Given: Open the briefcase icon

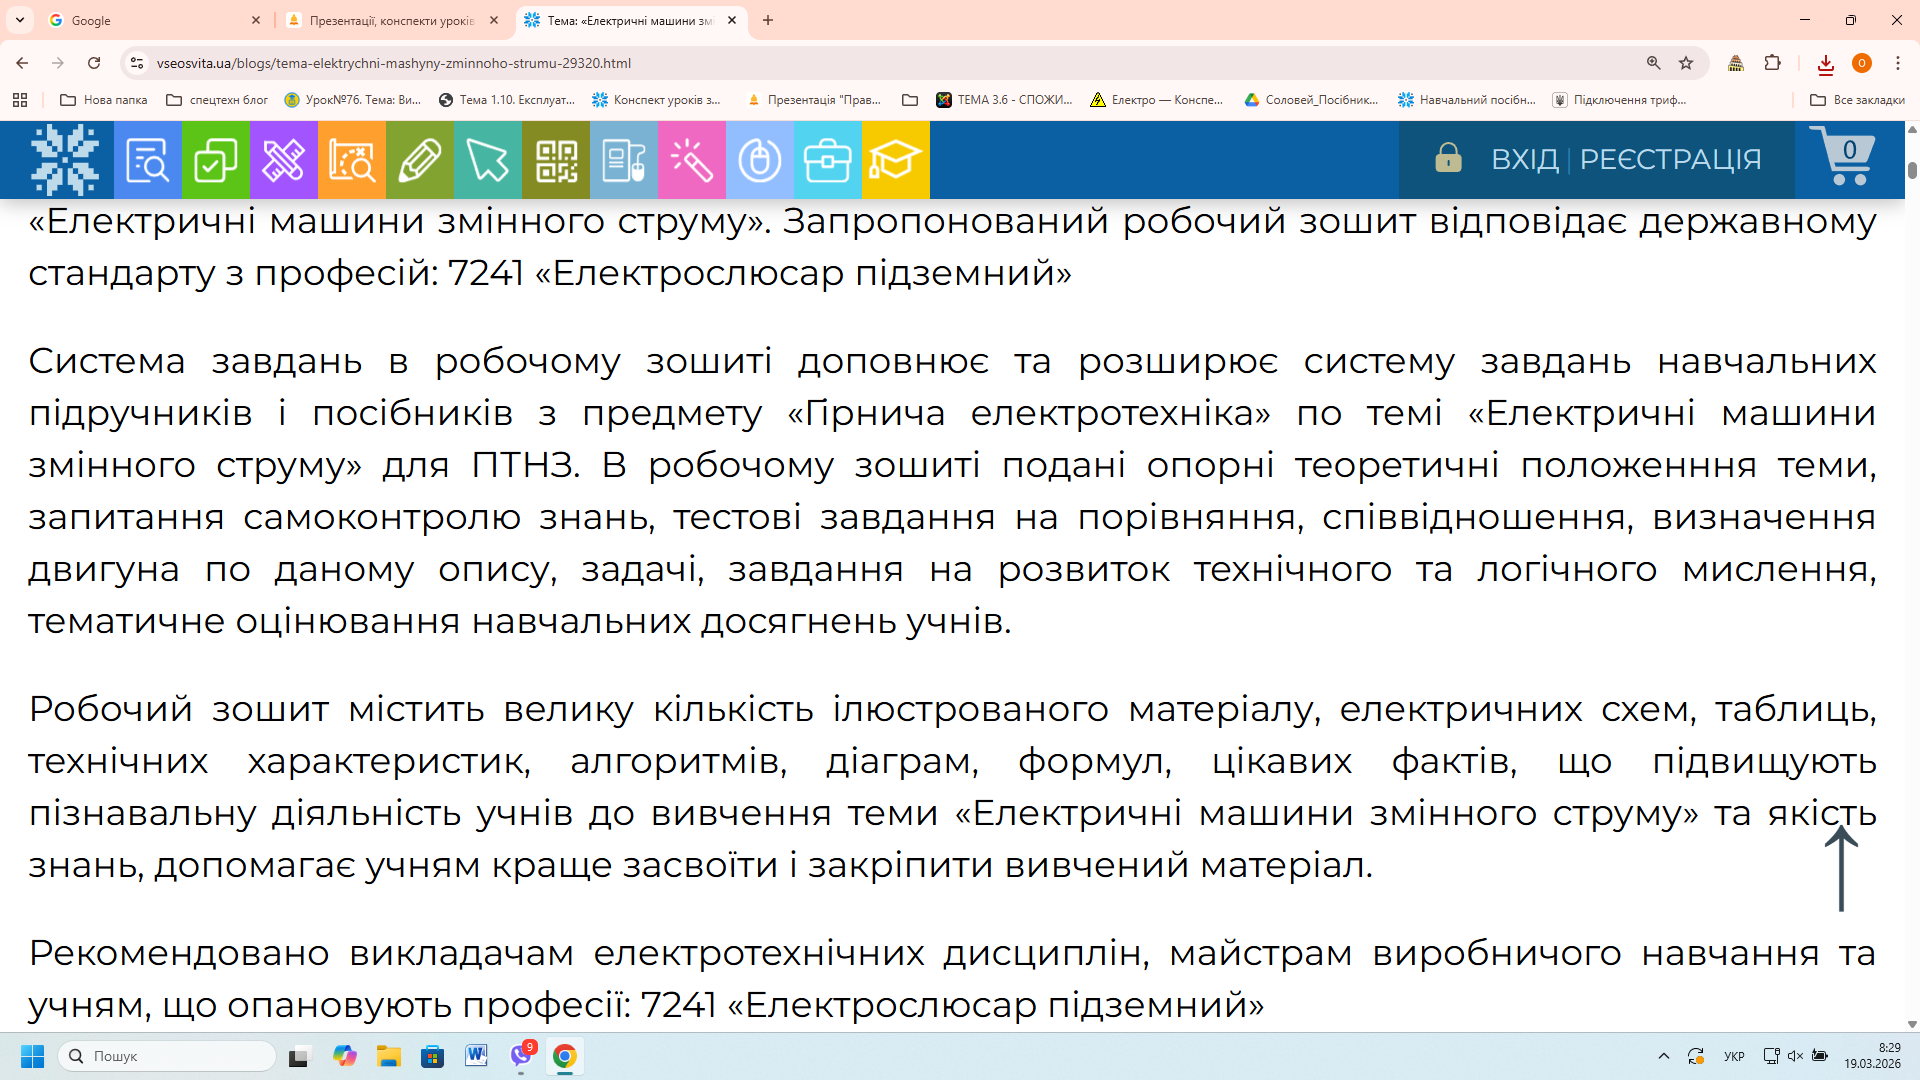Looking at the screenshot, I should tap(827, 160).
